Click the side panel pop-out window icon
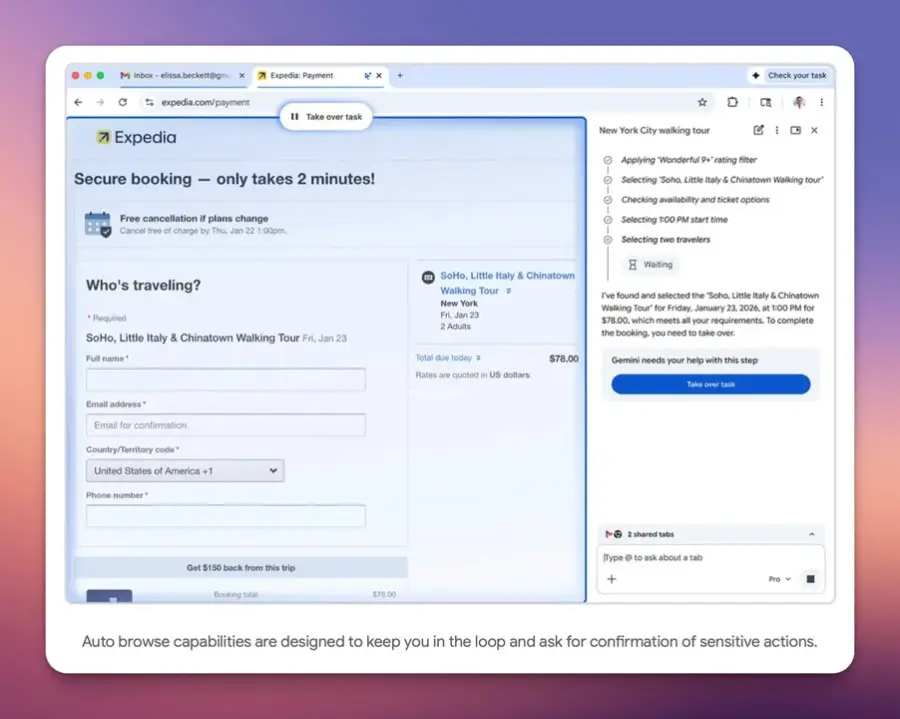The height and width of the screenshot is (719, 900). coord(796,130)
